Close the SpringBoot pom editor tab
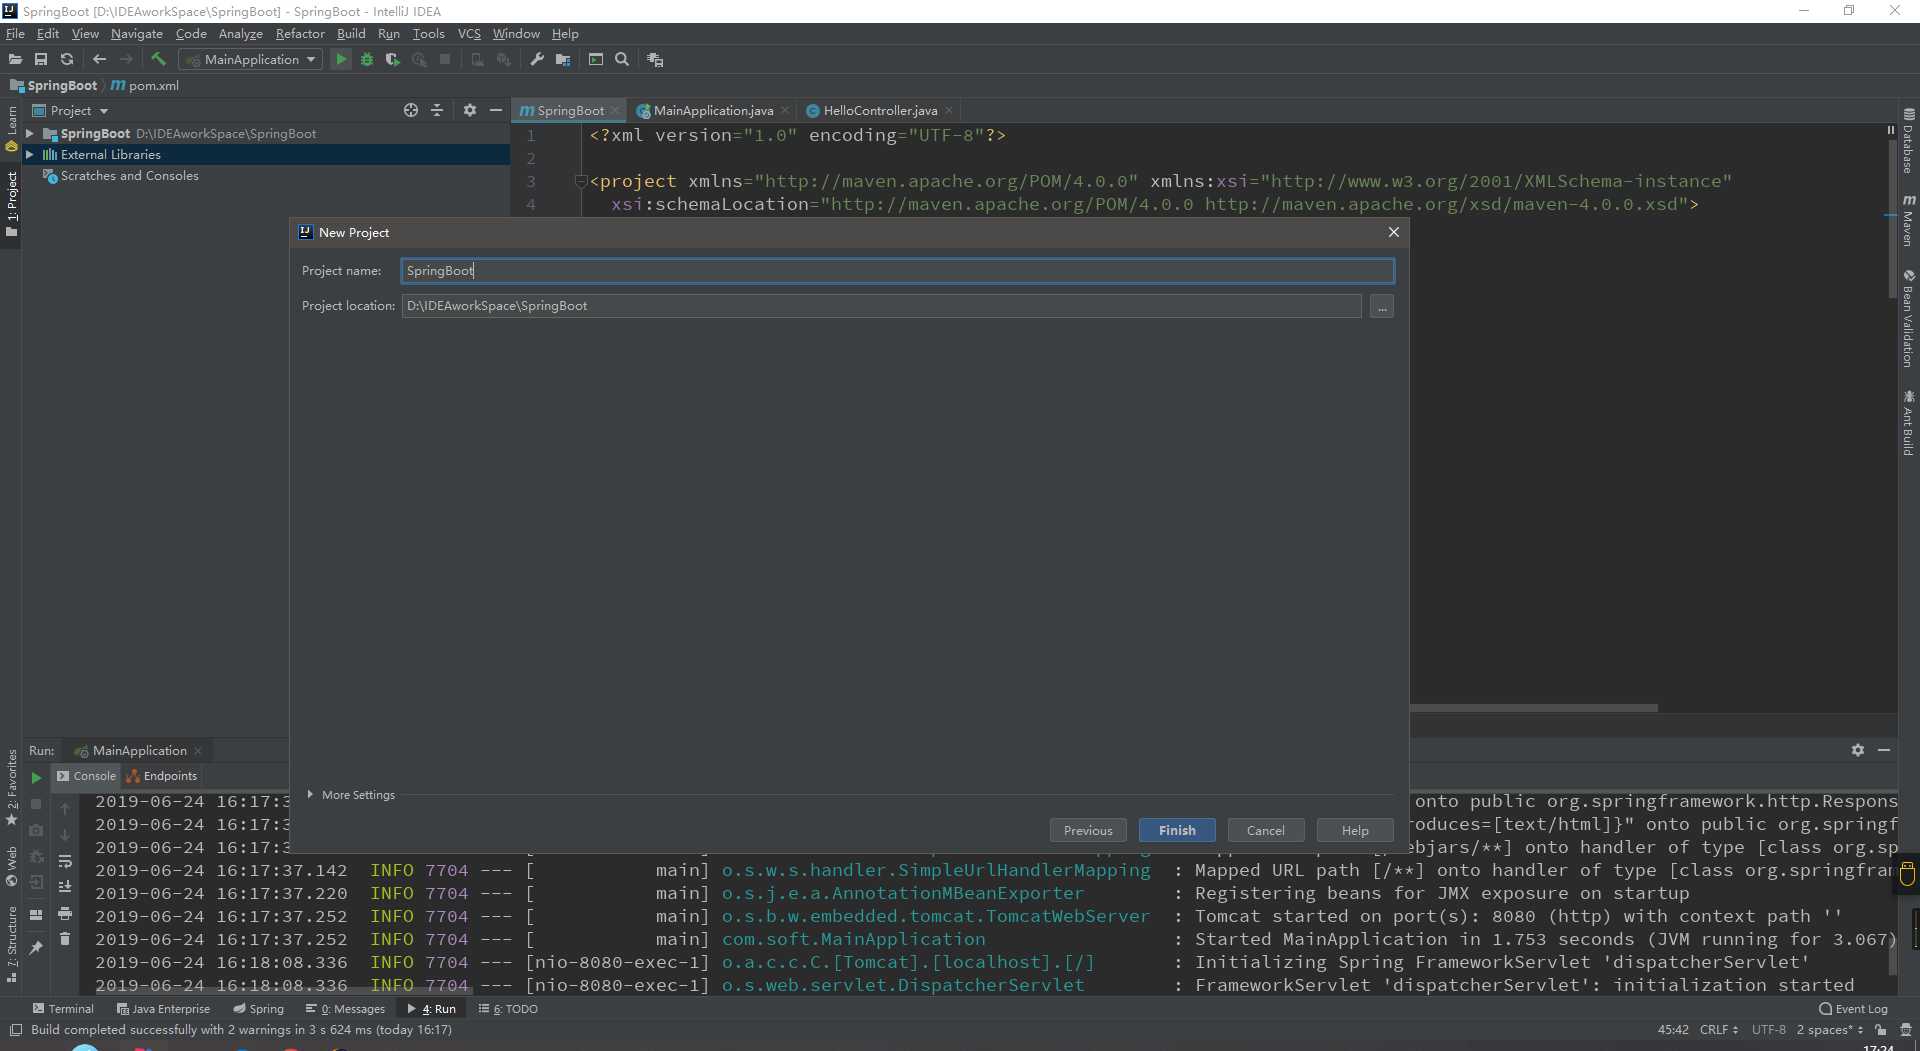This screenshot has width=1920, height=1051. [x=615, y=110]
